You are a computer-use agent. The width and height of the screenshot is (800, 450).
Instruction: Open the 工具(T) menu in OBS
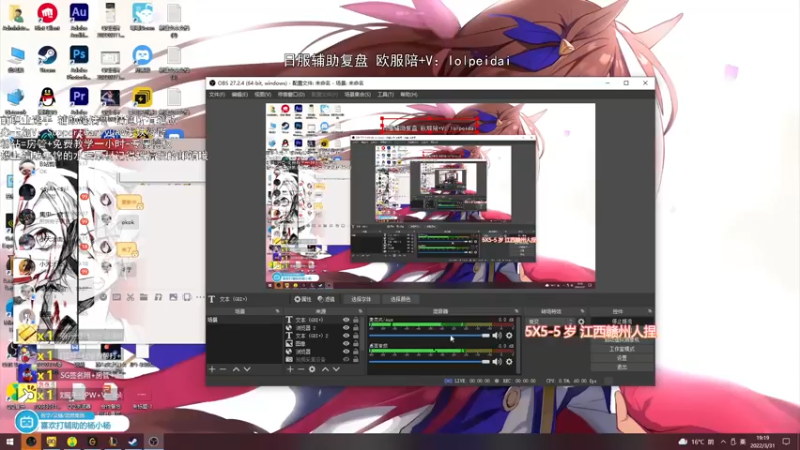[x=385, y=94]
